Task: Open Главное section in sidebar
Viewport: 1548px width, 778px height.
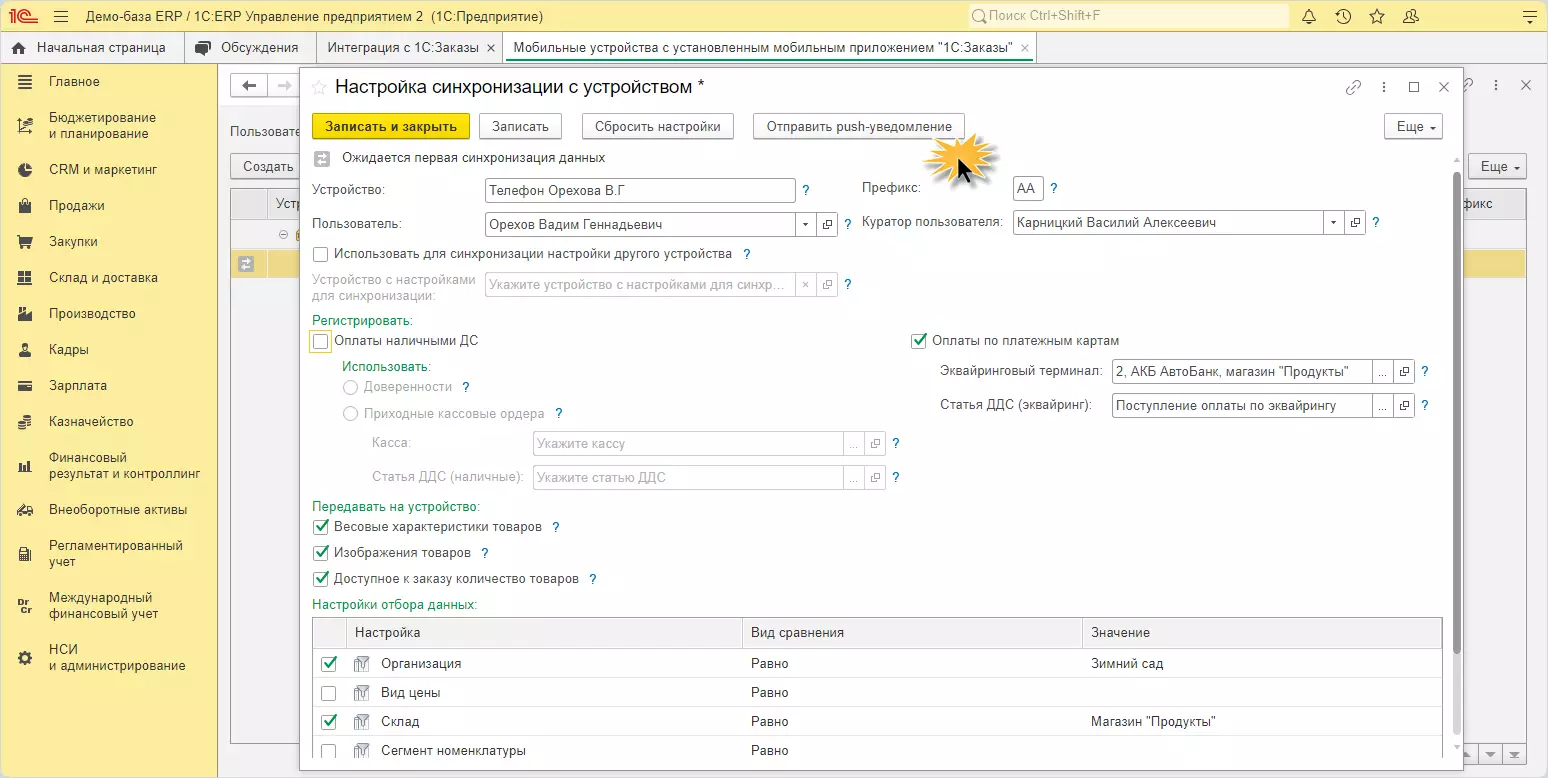Action: (x=74, y=82)
